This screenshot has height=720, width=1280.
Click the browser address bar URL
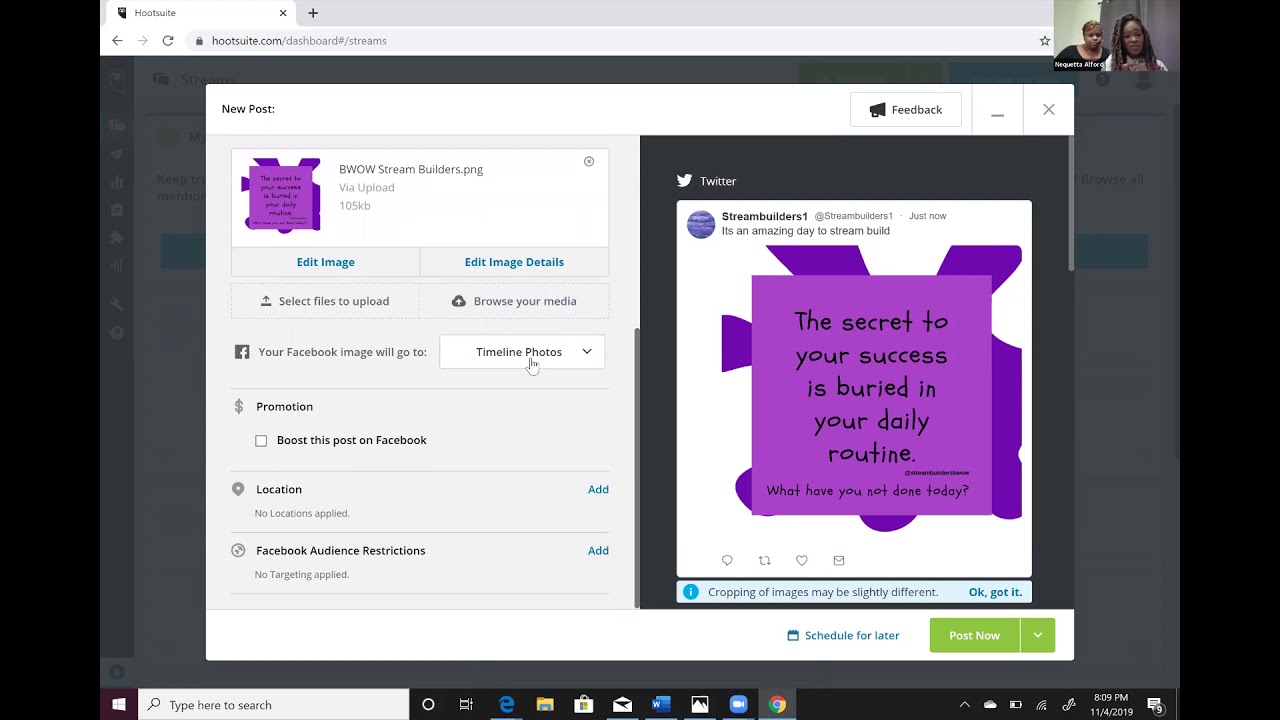(x=299, y=41)
